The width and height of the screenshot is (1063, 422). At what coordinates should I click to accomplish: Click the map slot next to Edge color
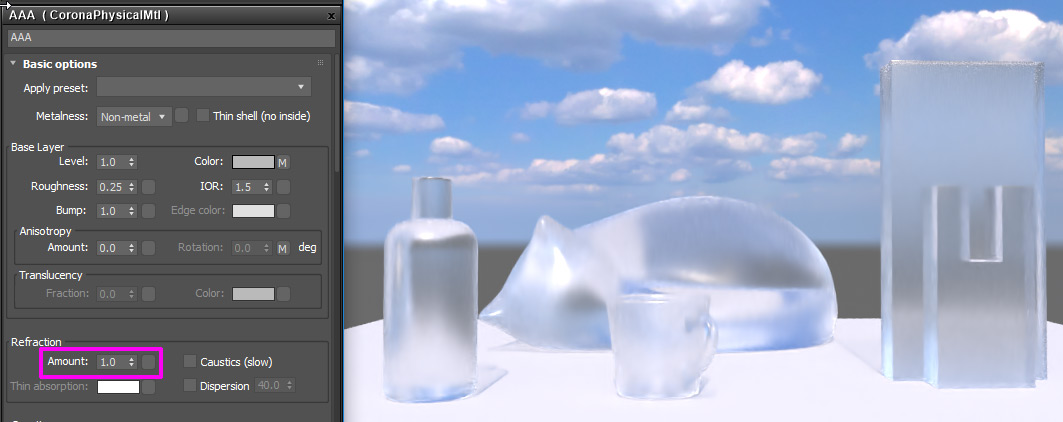pyautogui.click(x=283, y=211)
